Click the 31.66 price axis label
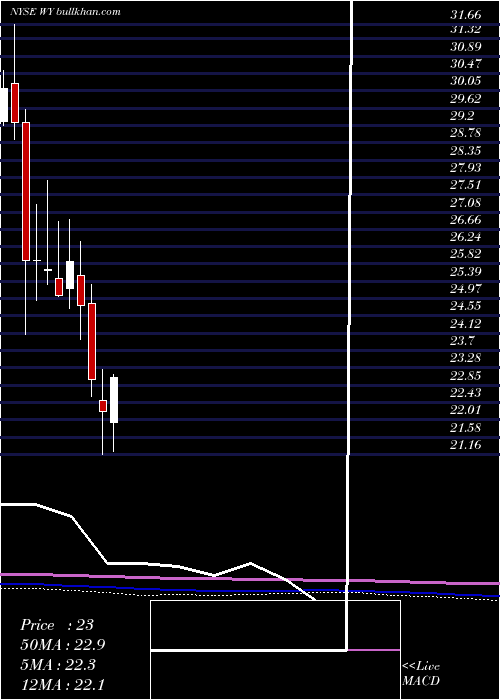The image size is (500, 700). (466, 15)
